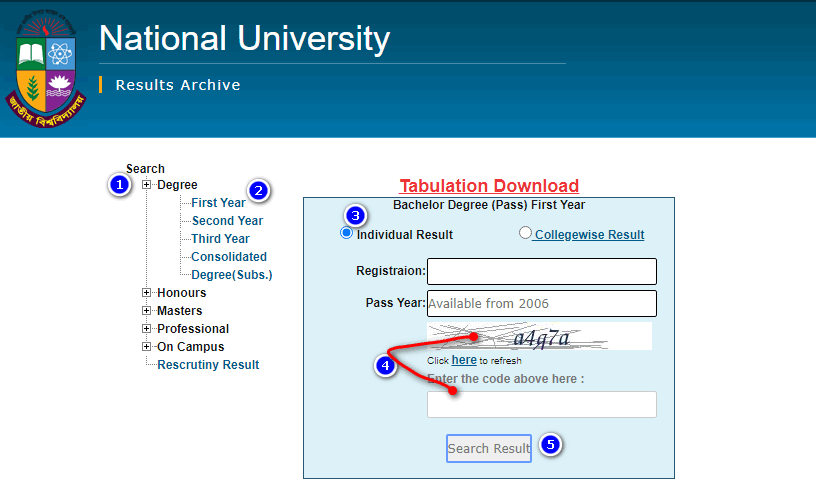Select the On Campus category label
Viewport: 816px width, 482px height.
click(x=190, y=347)
